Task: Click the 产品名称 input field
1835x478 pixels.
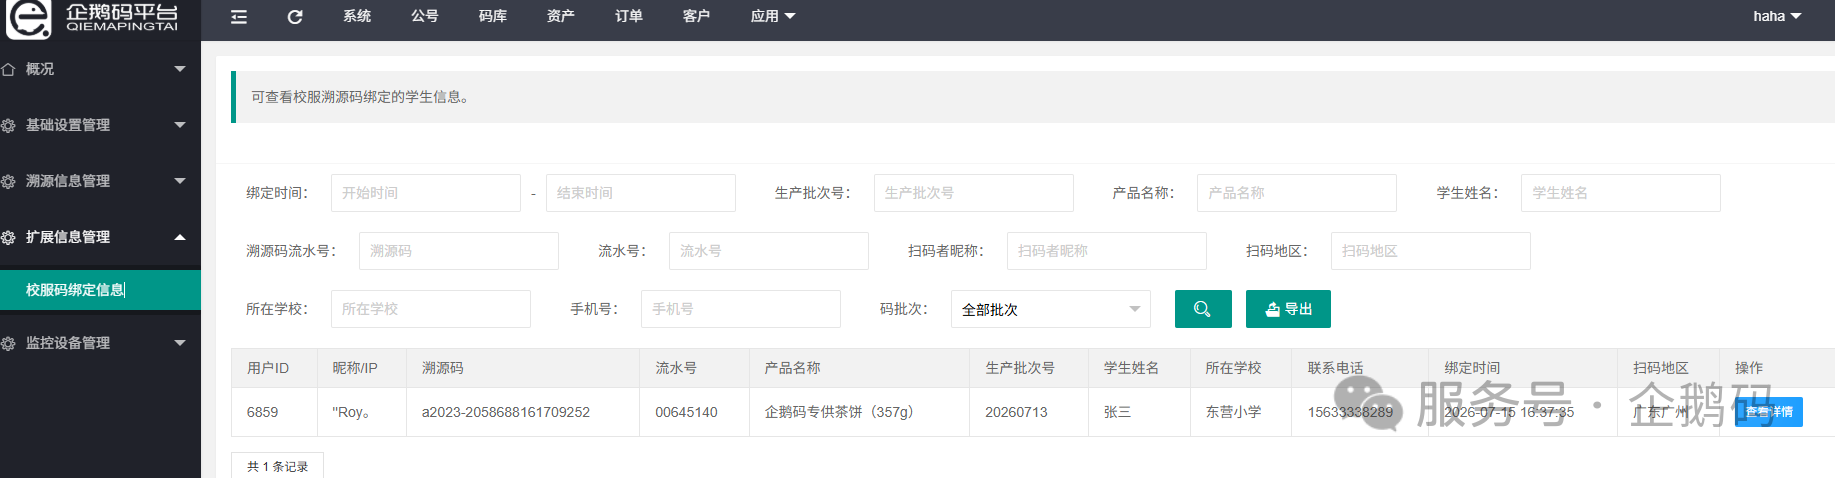Action: point(1297,193)
